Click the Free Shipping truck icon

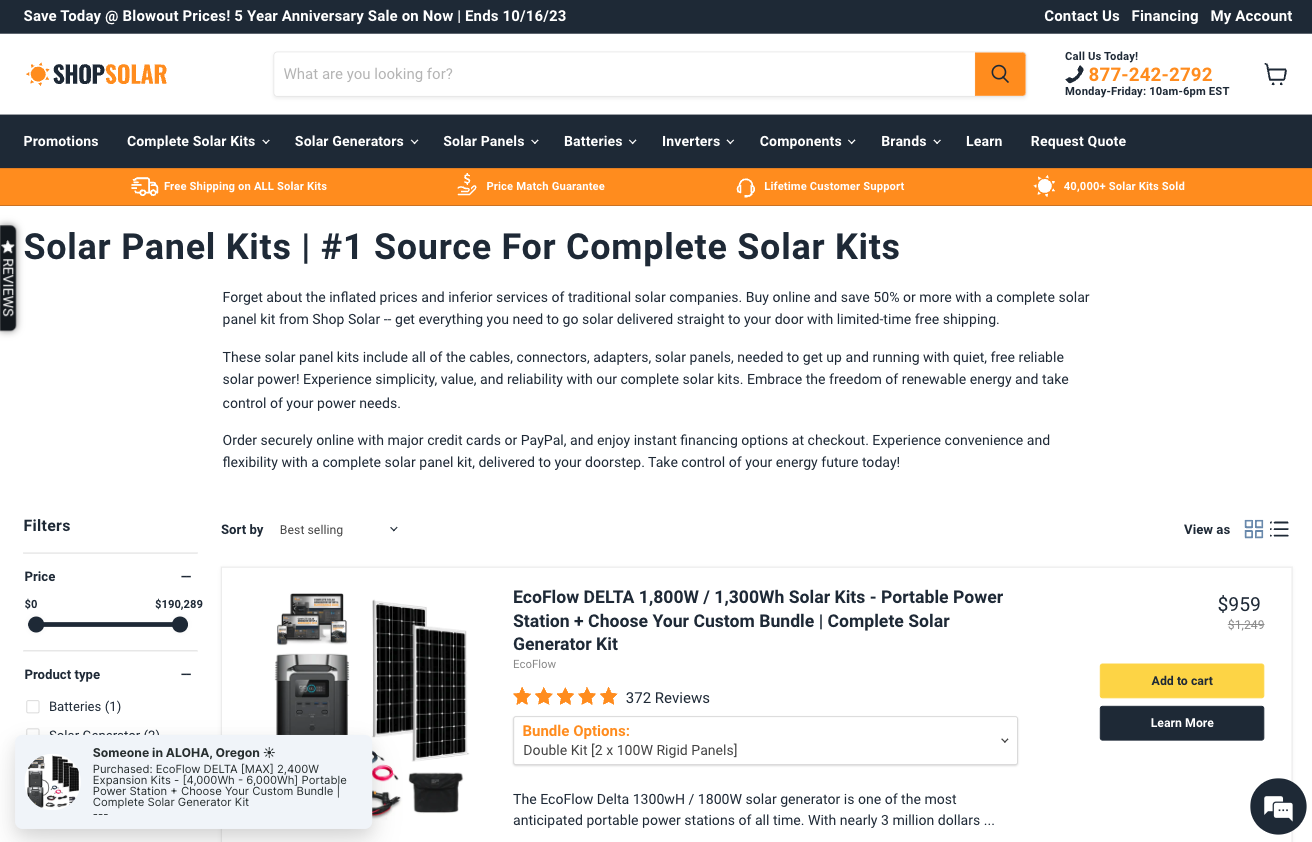[x=145, y=187]
